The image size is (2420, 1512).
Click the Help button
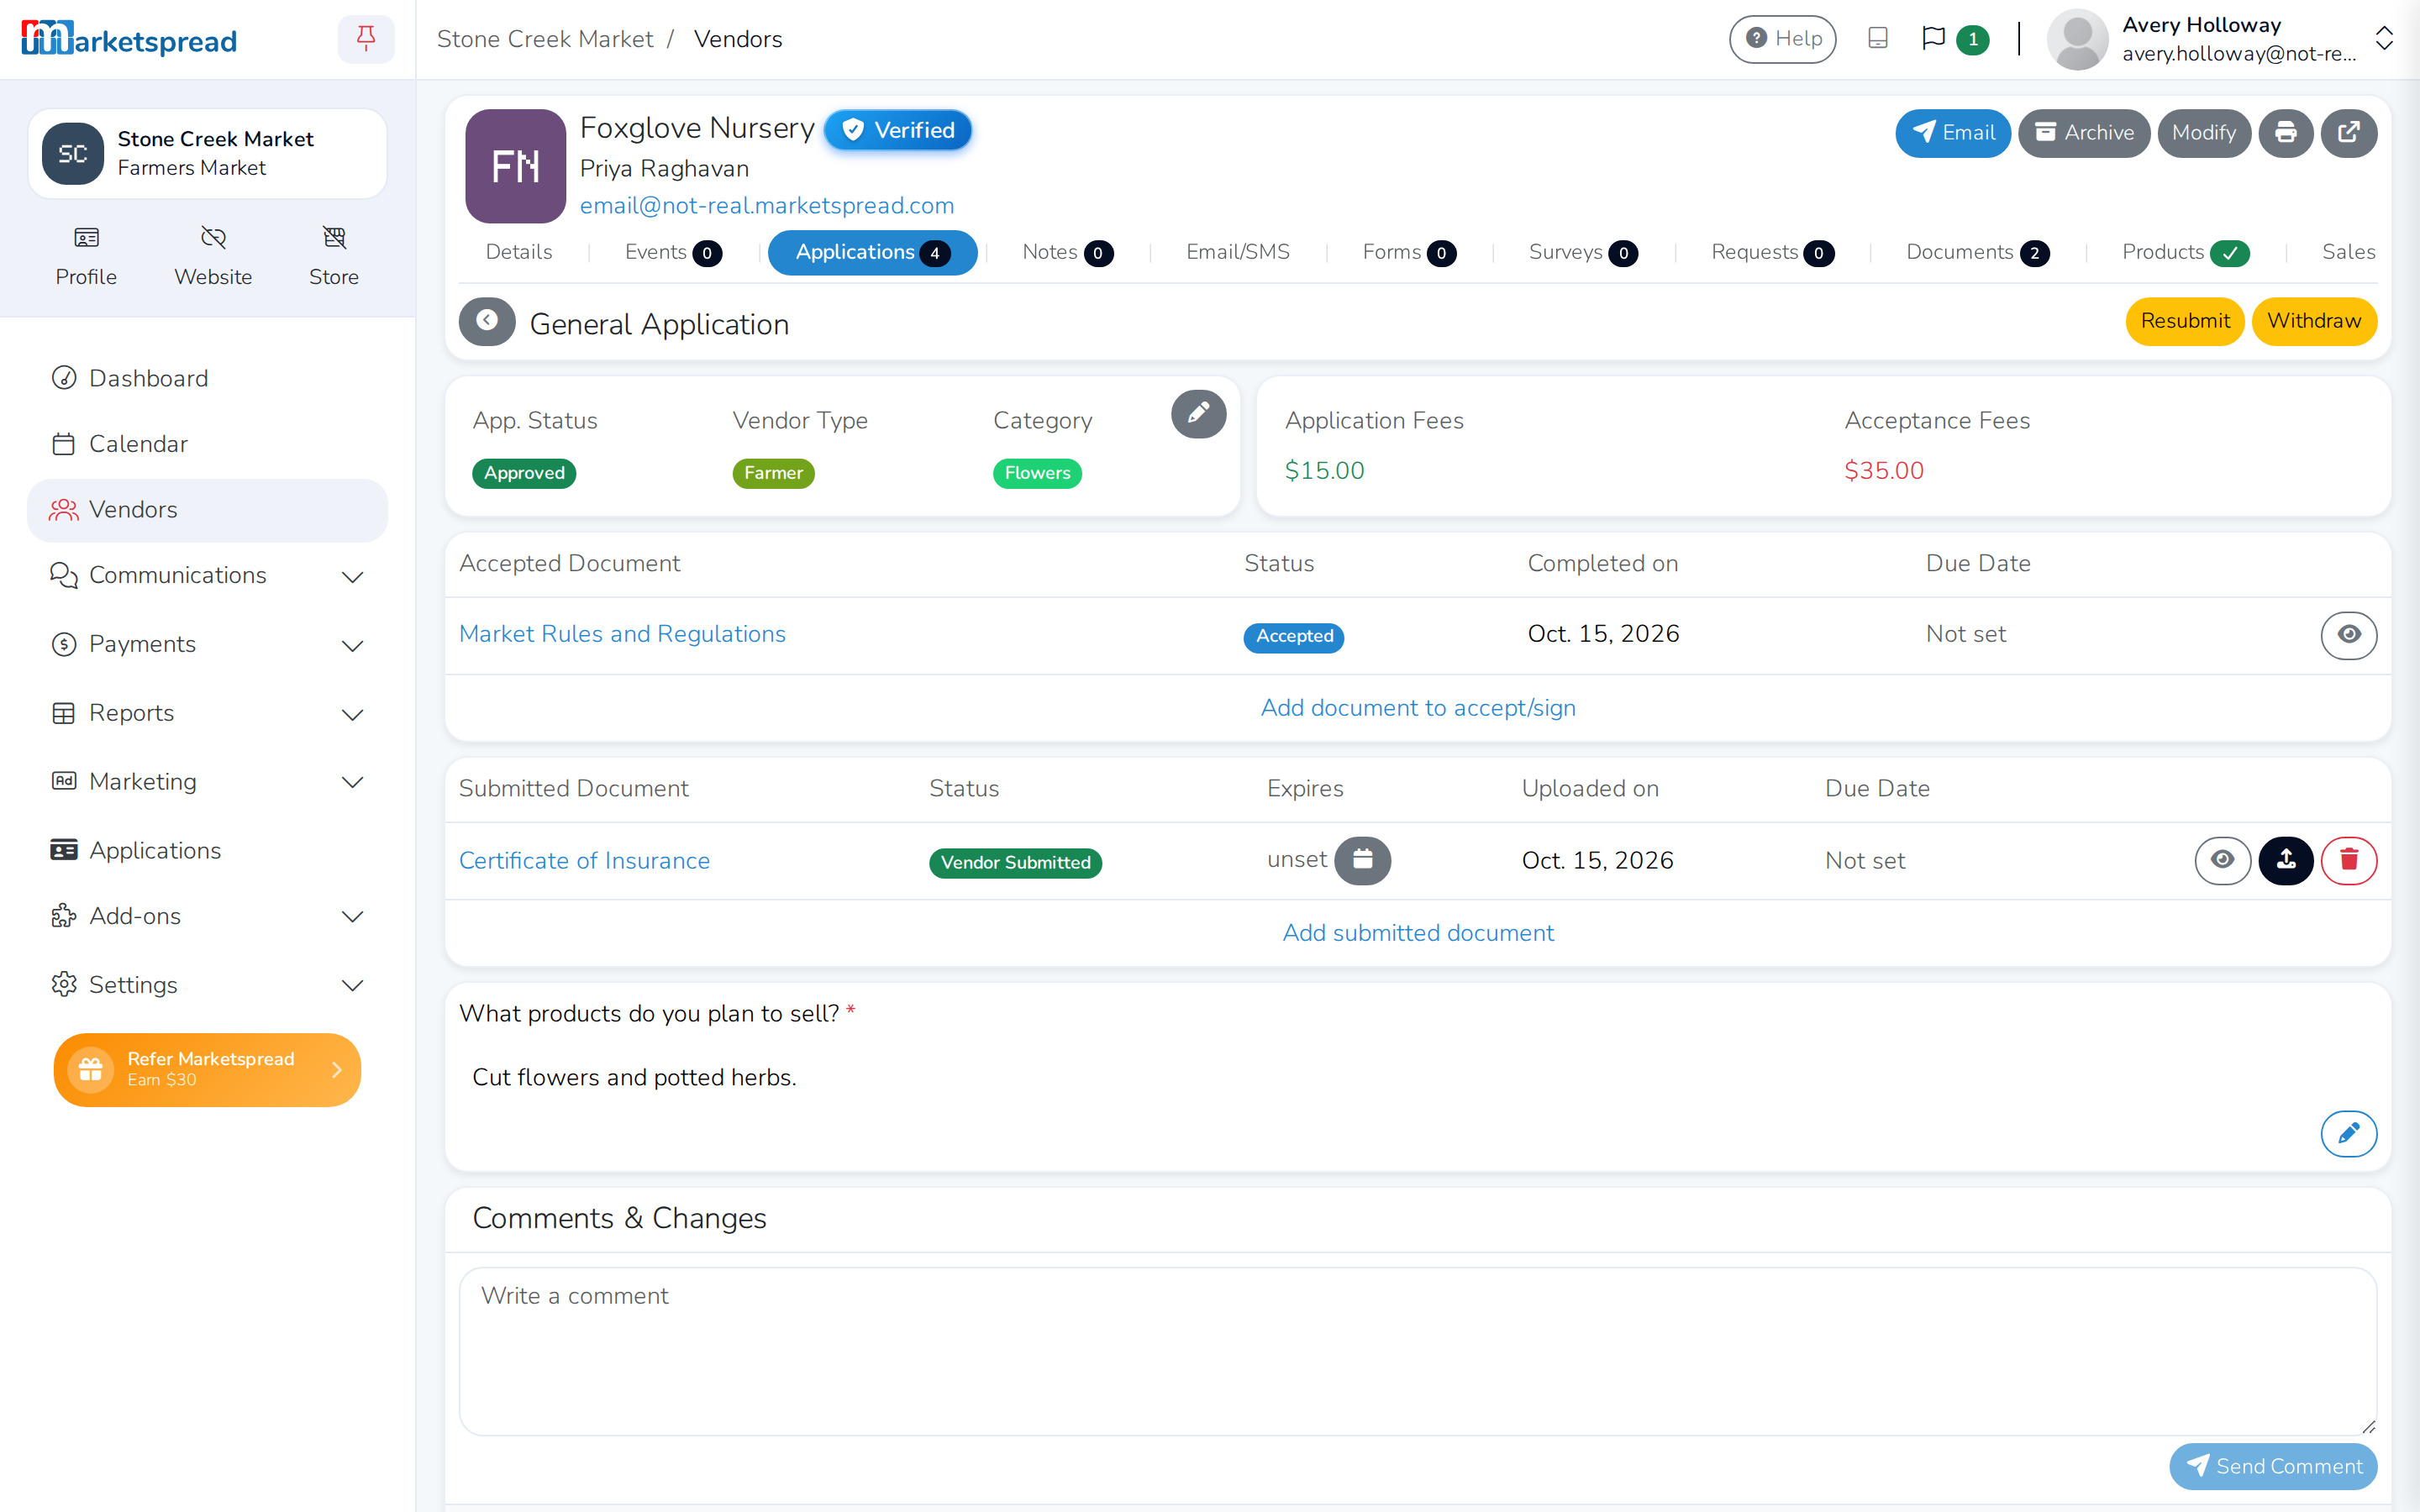1783,39
